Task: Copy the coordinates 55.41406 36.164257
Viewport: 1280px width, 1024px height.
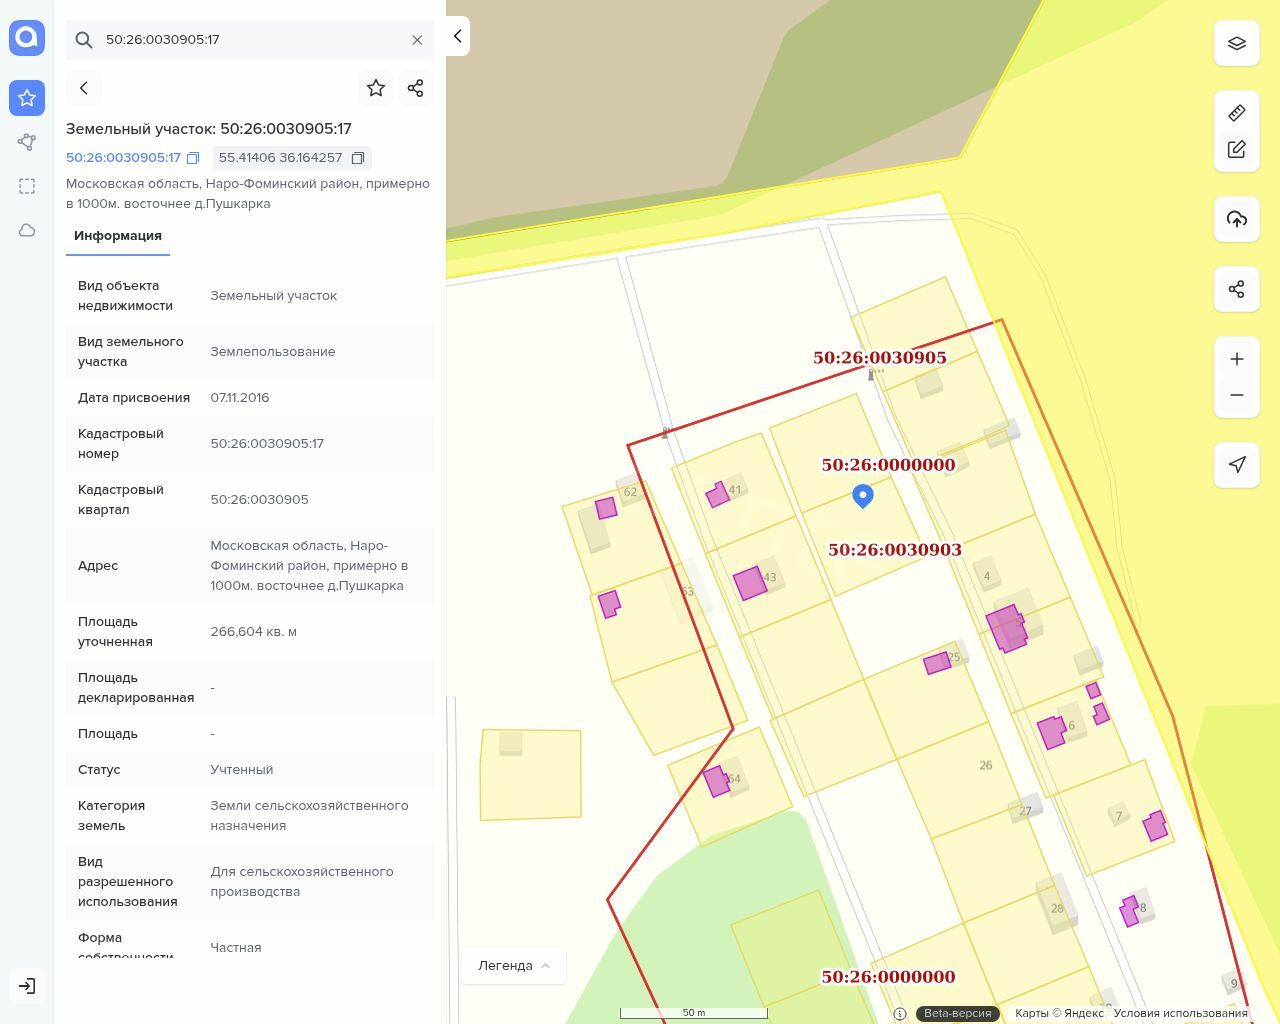Action: coord(357,158)
